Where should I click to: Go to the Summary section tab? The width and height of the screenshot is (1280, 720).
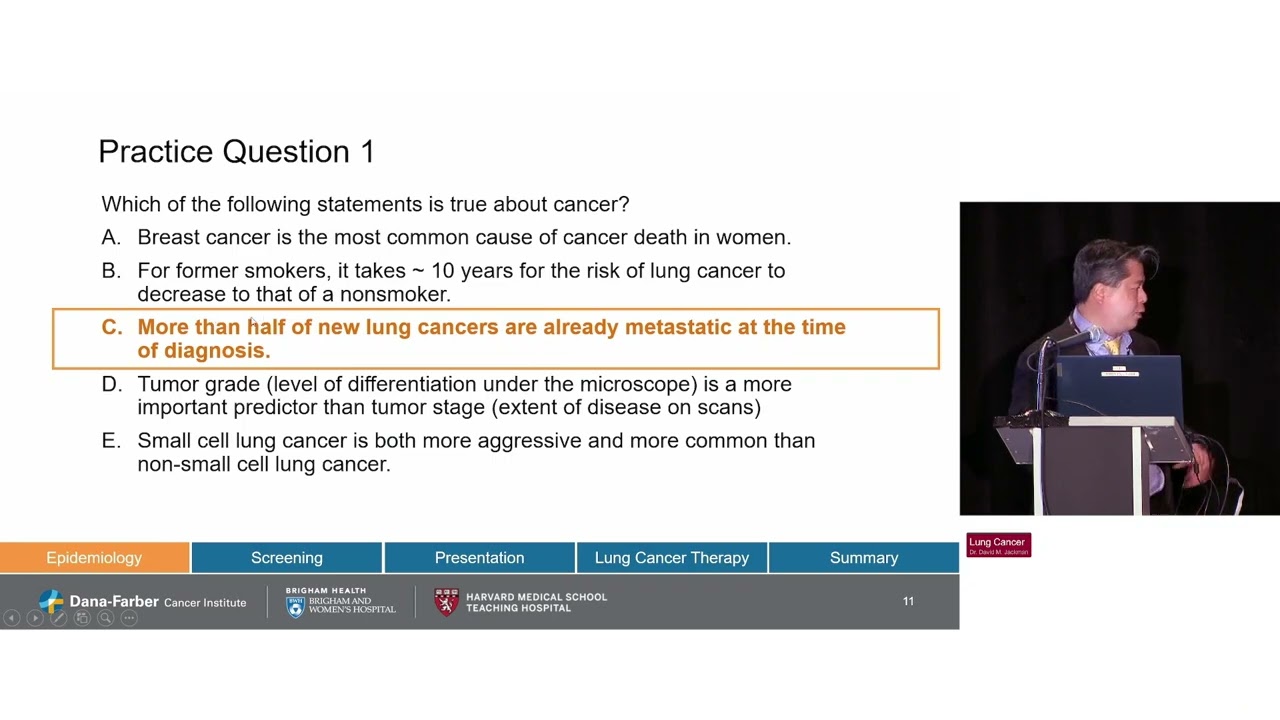point(864,558)
